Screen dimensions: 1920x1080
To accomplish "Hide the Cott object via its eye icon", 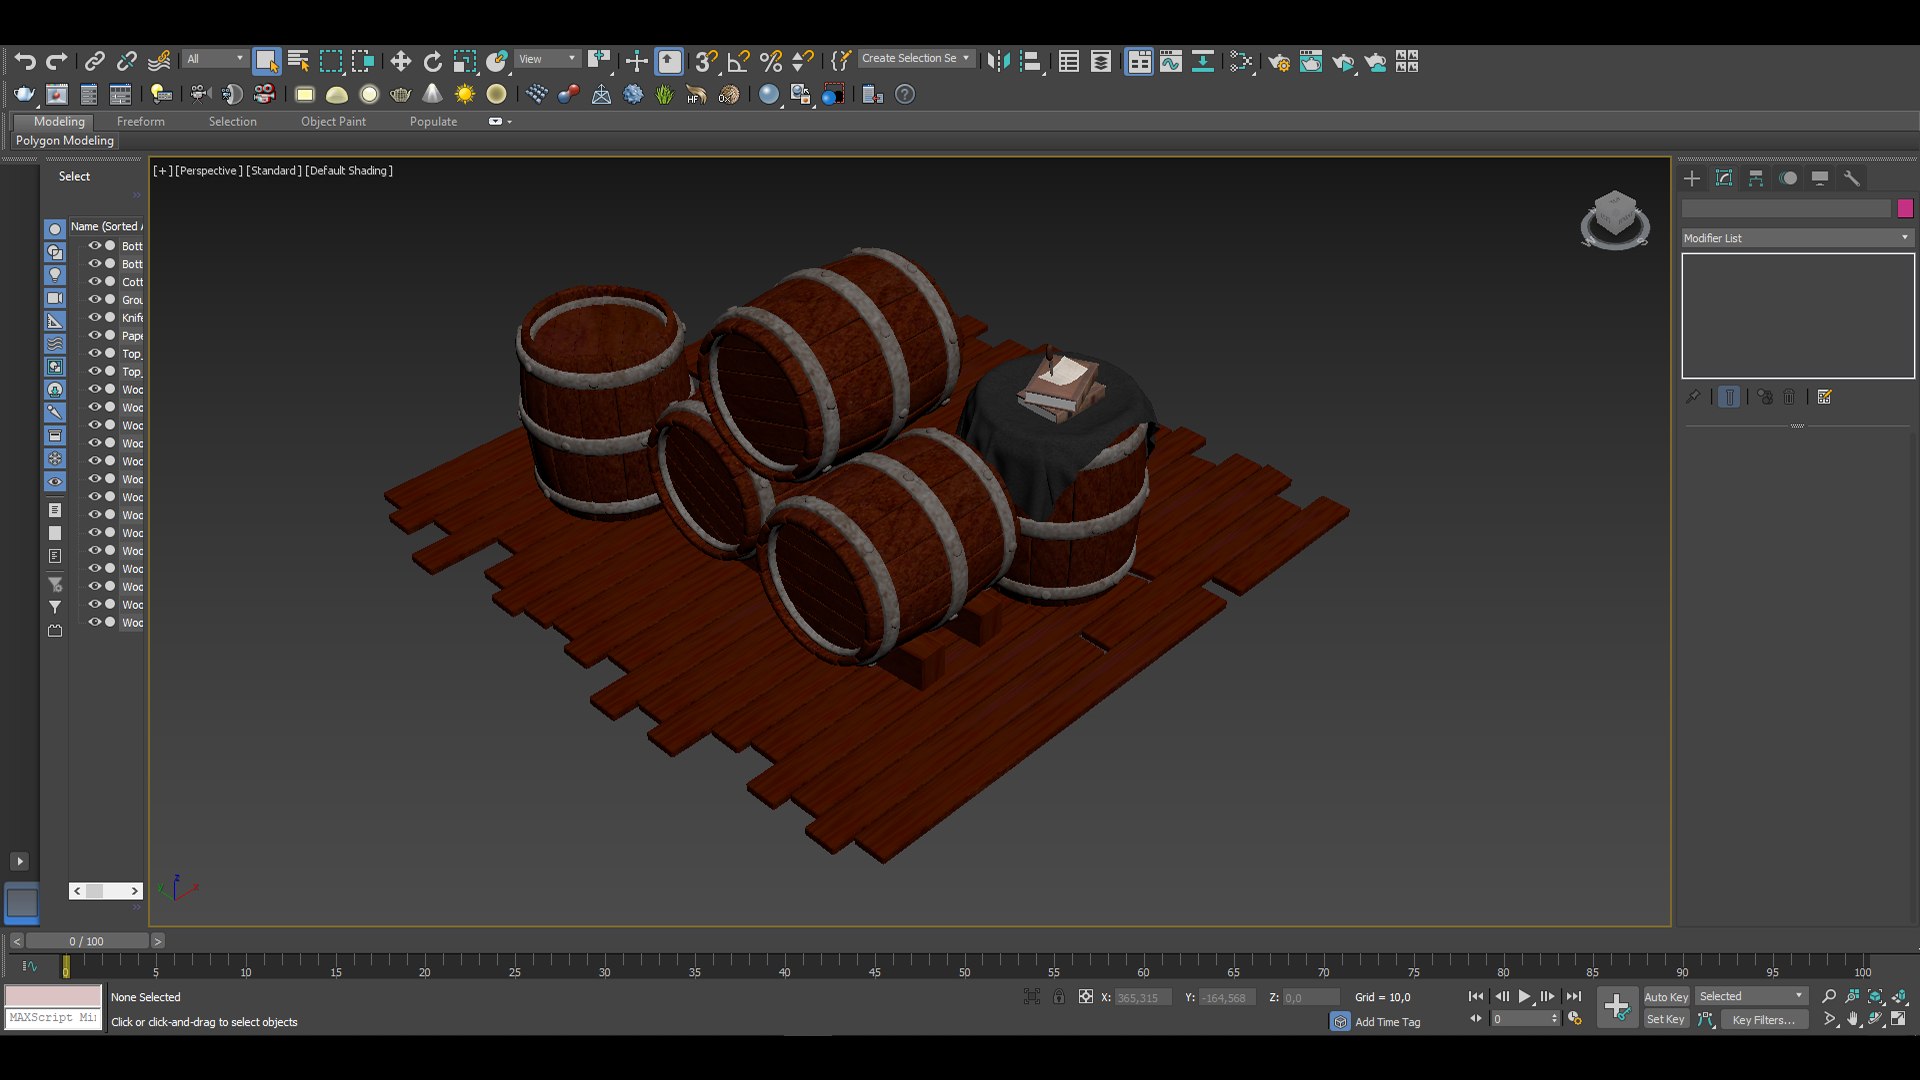I will coord(95,281).
